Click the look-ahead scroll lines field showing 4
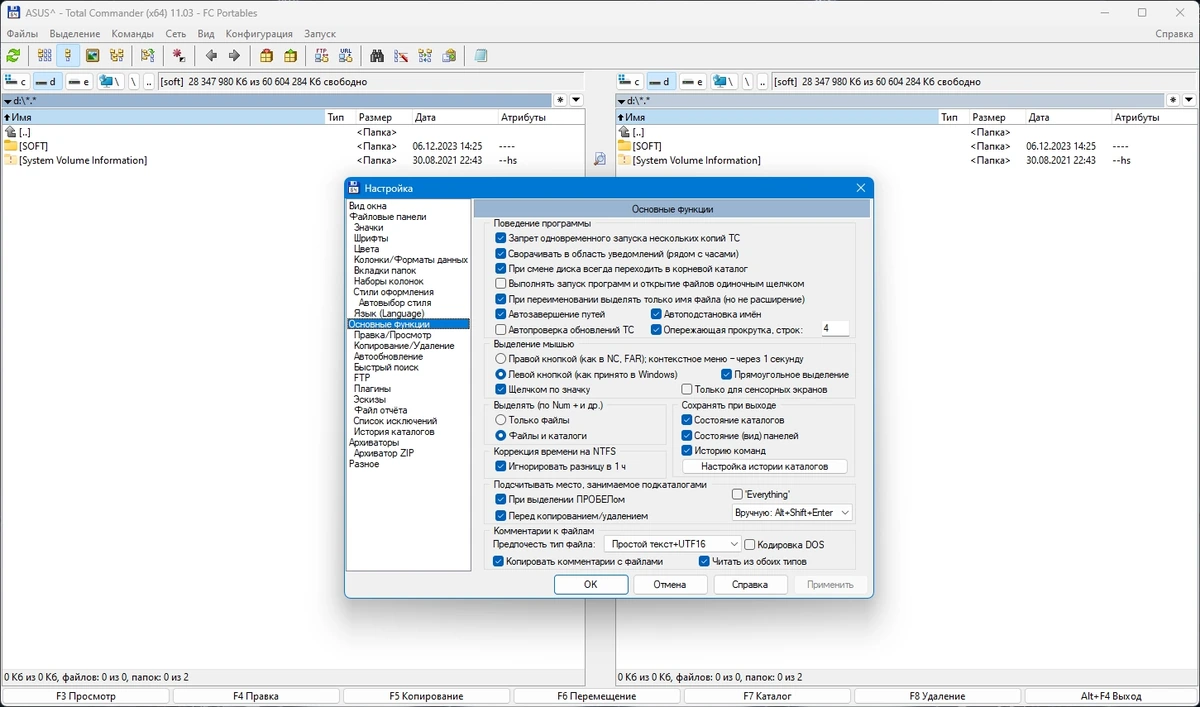The height and width of the screenshot is (707, 1200). 835,329
